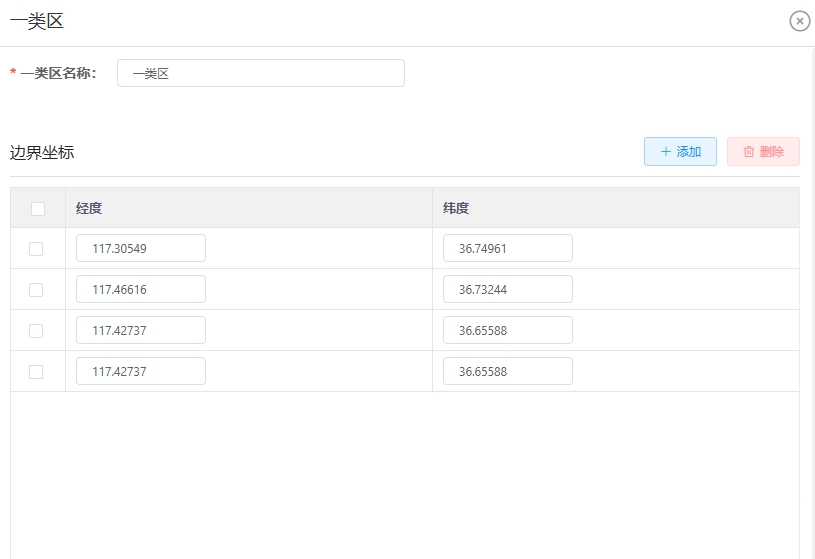Focus the 一类区名称 input field
Viewport: 815px width, 559px height.
pyautogui.click(x=261, y=73)
